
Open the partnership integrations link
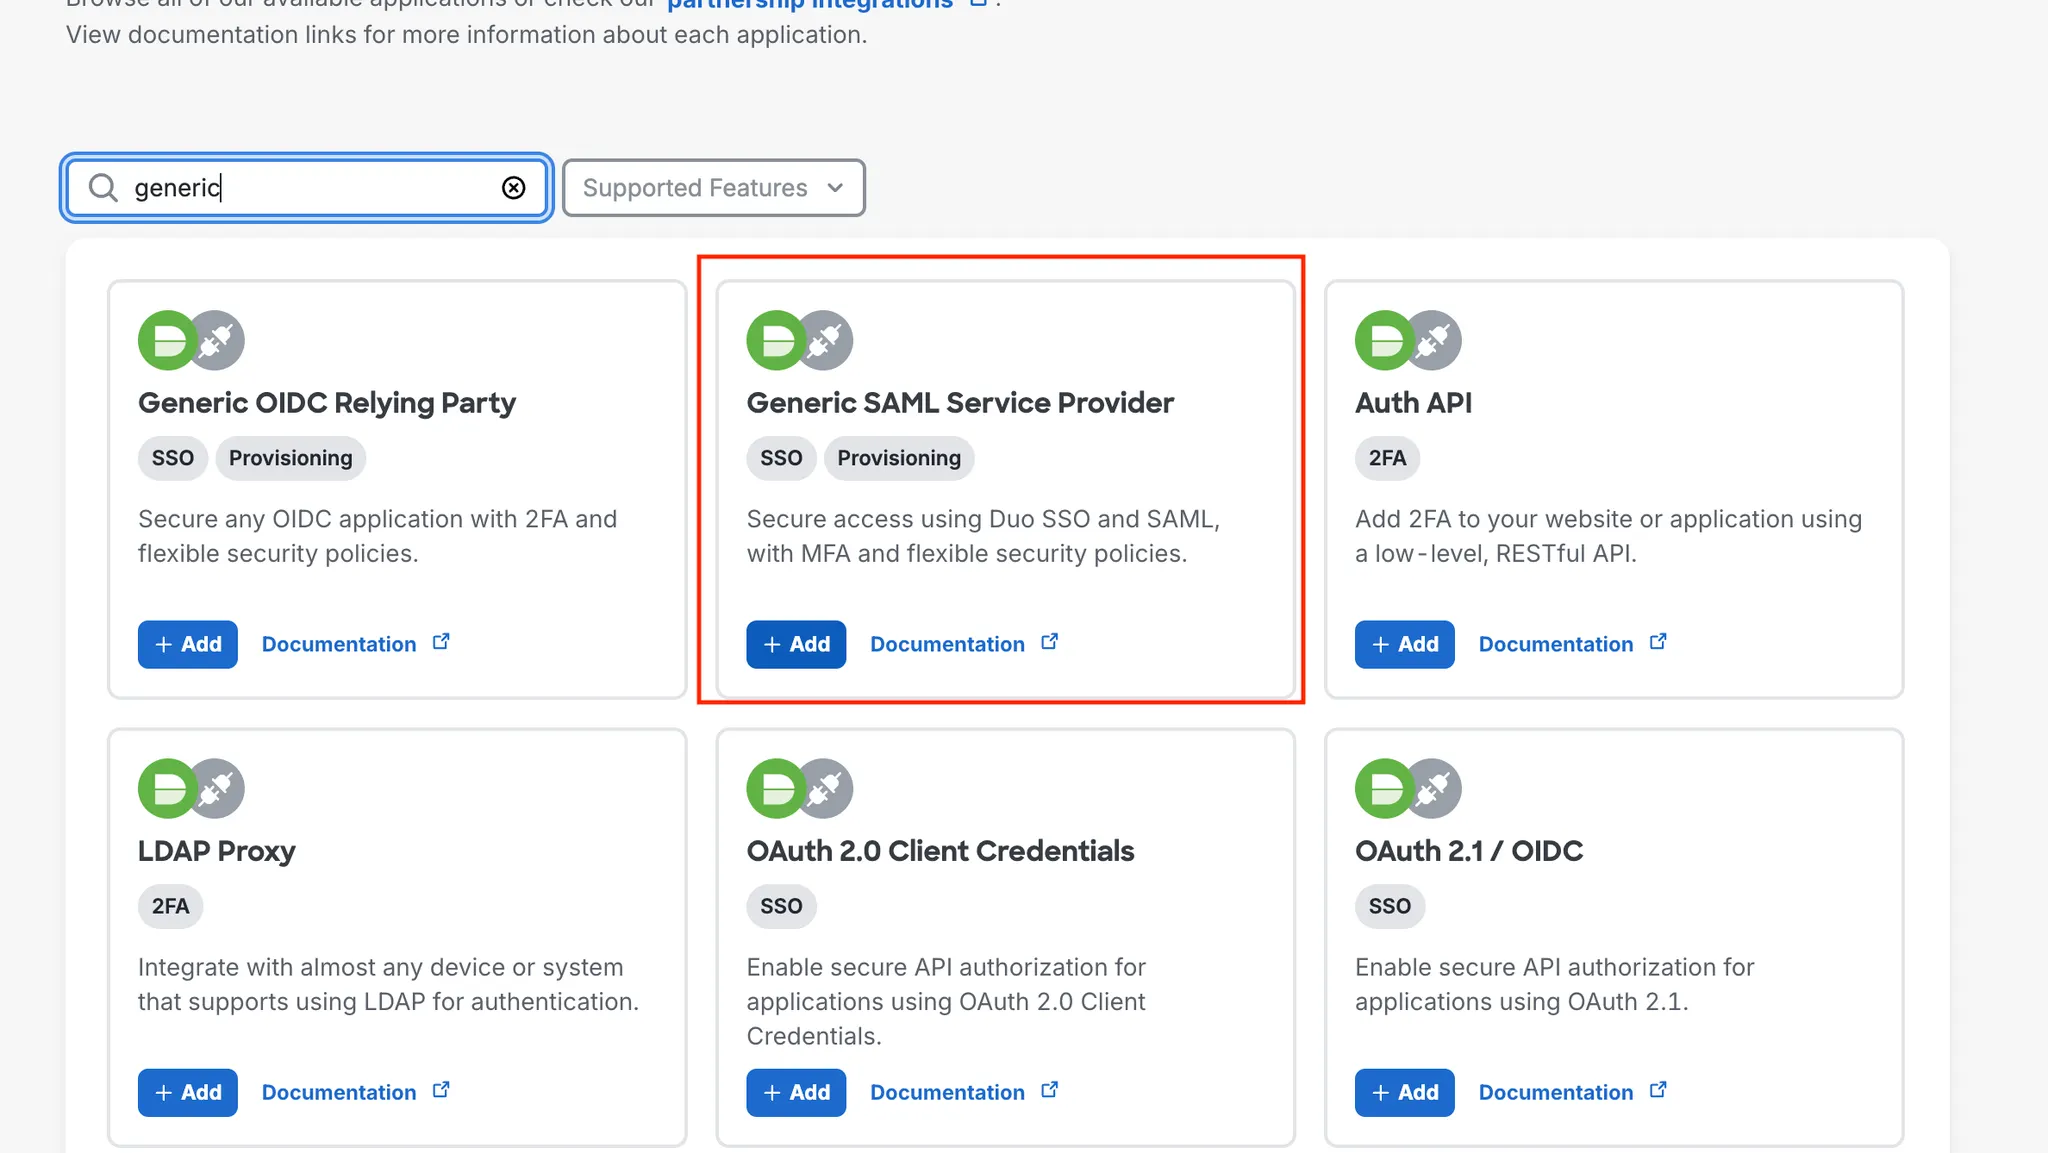click(810, 4)
